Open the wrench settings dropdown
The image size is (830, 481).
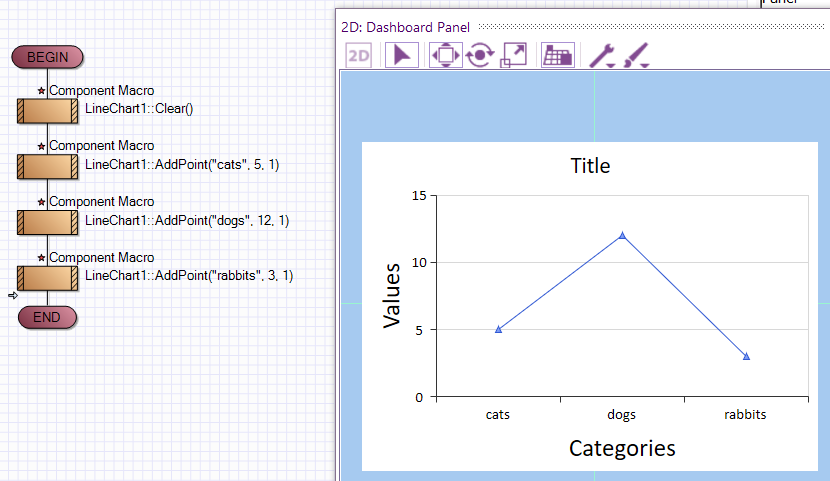coord(601,56)
